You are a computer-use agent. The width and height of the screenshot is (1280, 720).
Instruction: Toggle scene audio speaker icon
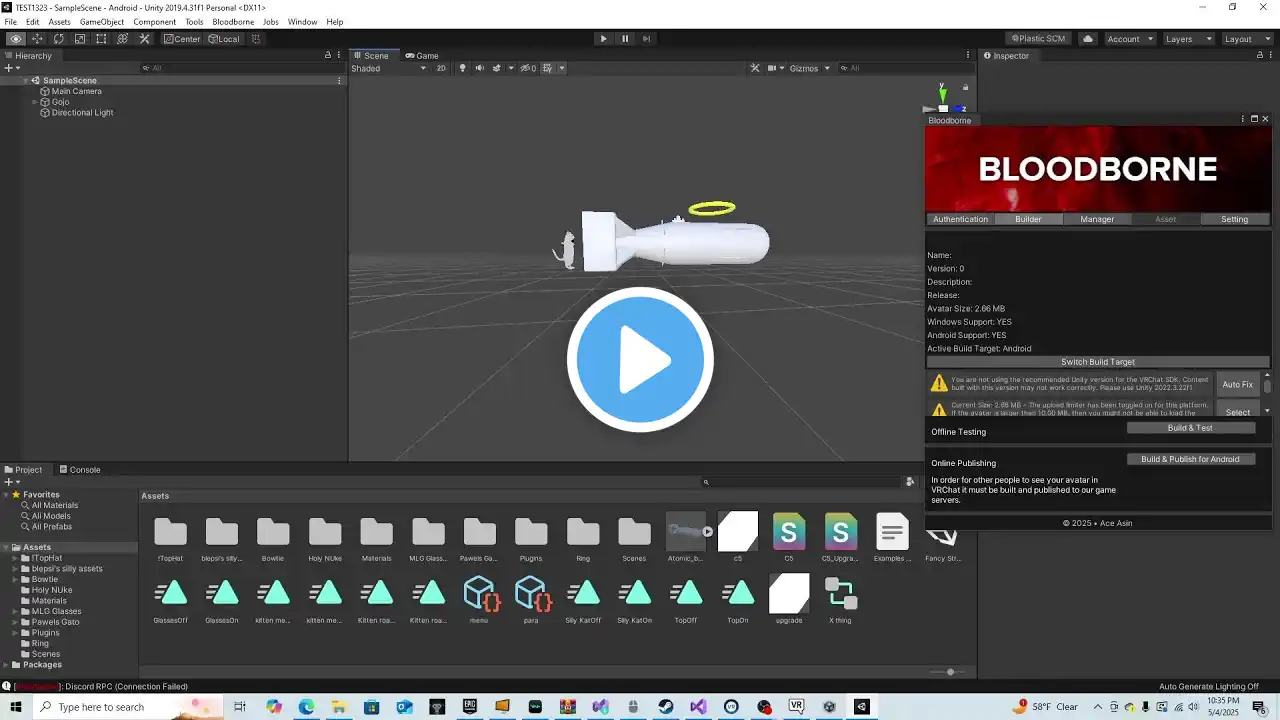click(480, 68)
